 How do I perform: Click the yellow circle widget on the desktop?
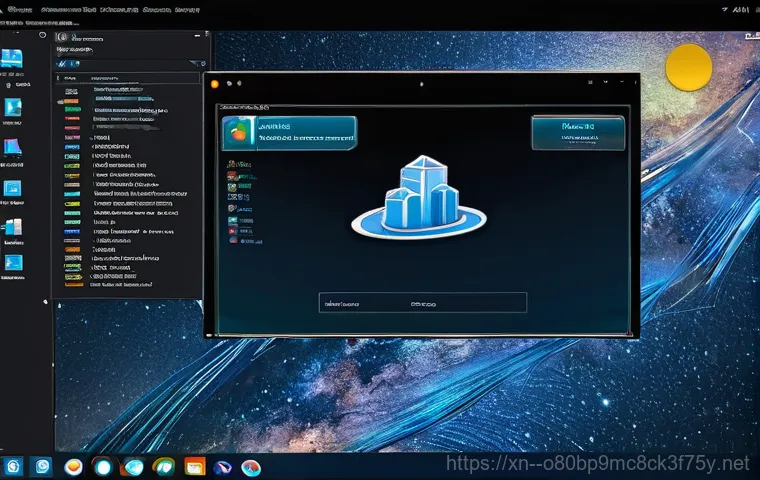tap(688, 68)
